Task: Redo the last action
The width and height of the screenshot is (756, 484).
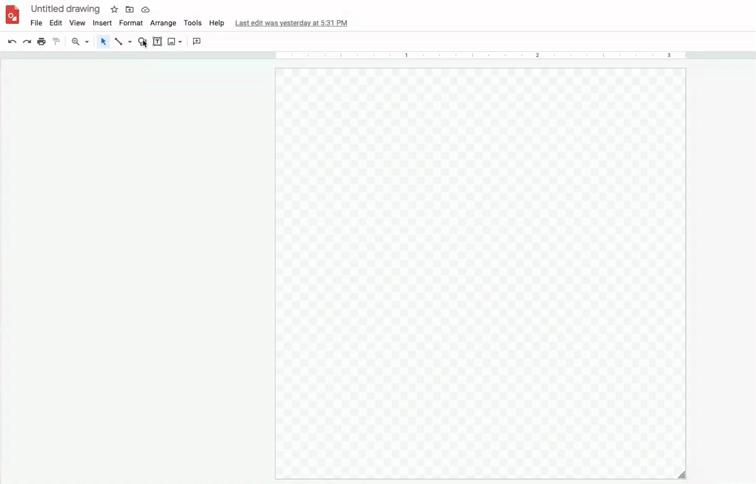Action: [27, 41]
